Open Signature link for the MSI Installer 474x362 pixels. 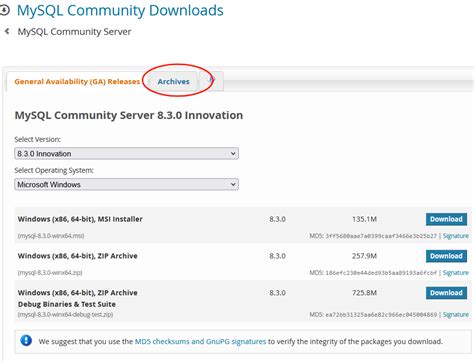455,236
